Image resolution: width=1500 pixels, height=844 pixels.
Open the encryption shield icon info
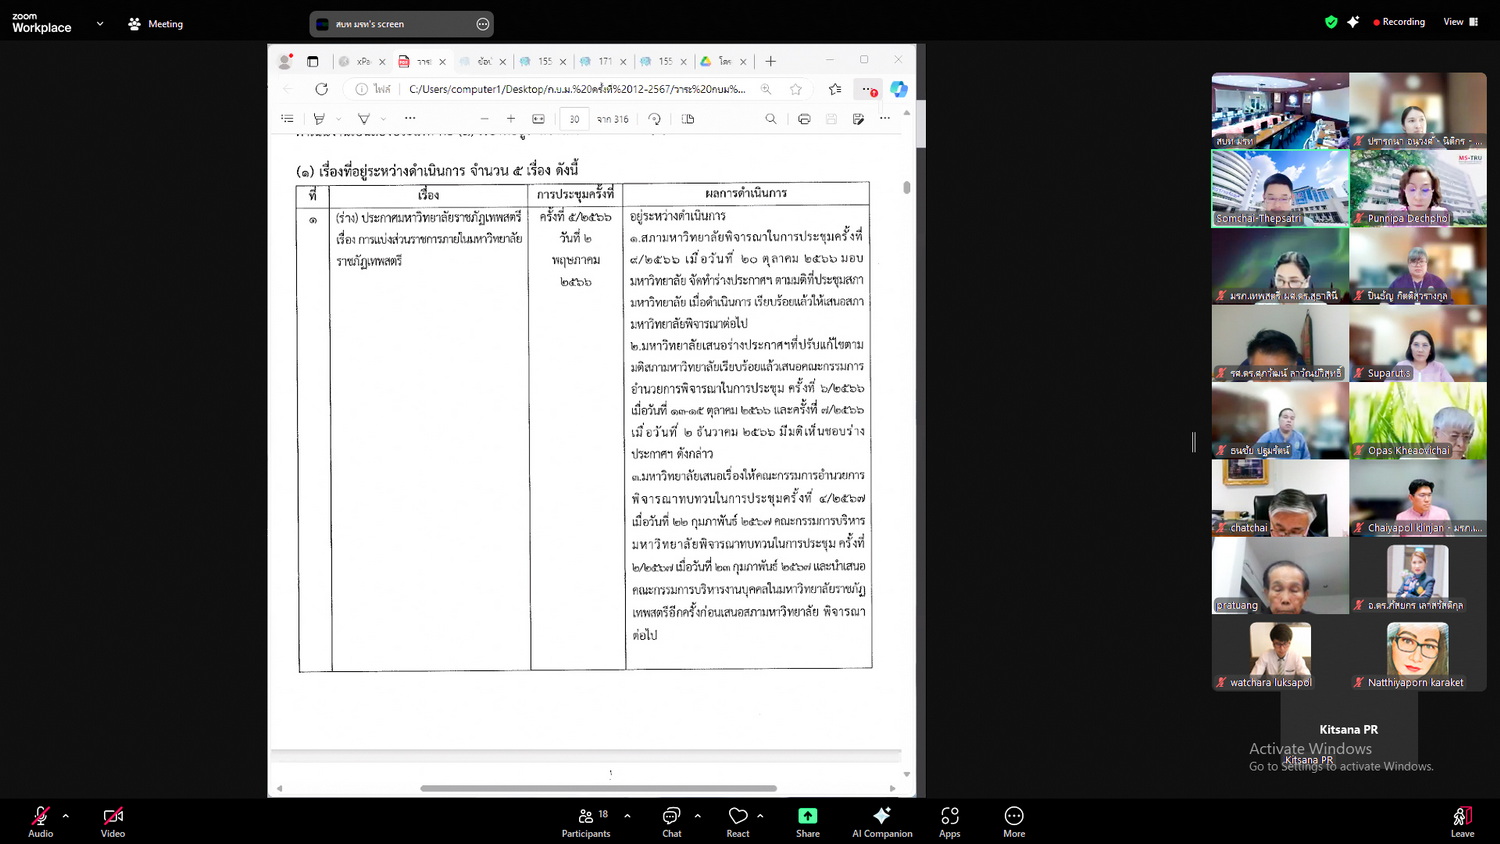[x=1331, y=22]
